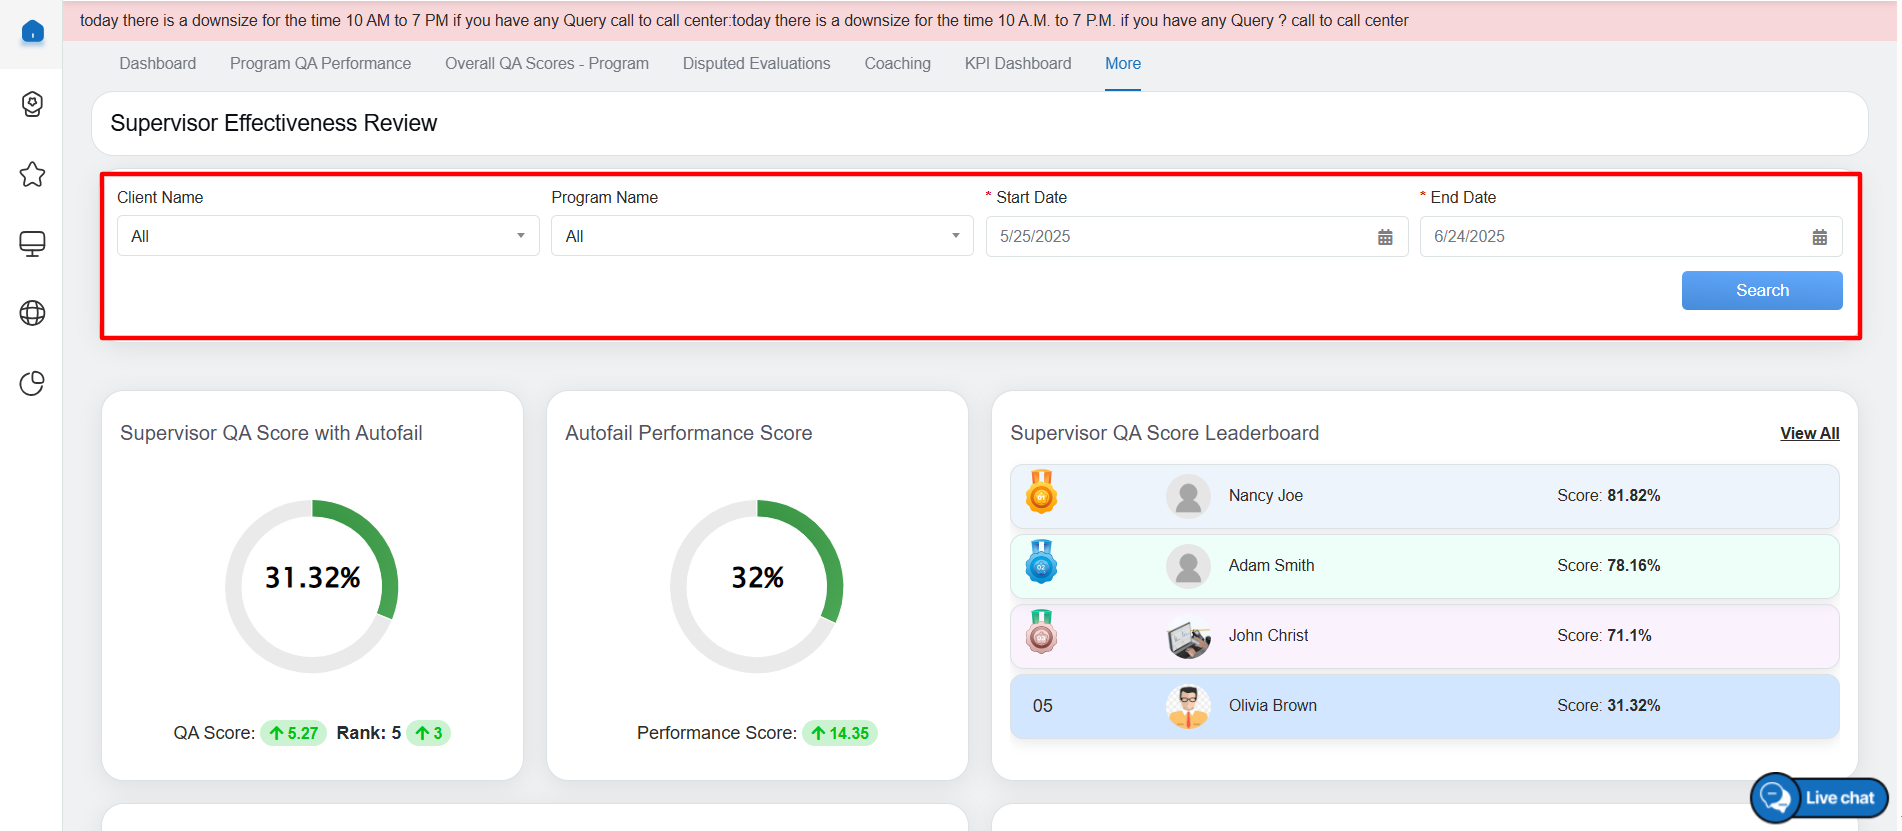This screenshot has width=1902, height=831.
Task: Open the End Date calendar picker icon
Action: click(x=1819, y=237)
